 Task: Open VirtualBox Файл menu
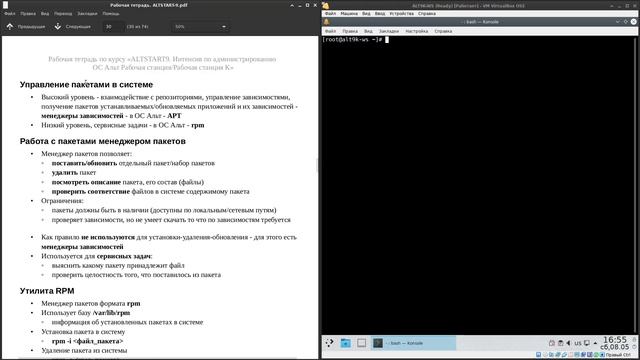[x=331, y=13]
